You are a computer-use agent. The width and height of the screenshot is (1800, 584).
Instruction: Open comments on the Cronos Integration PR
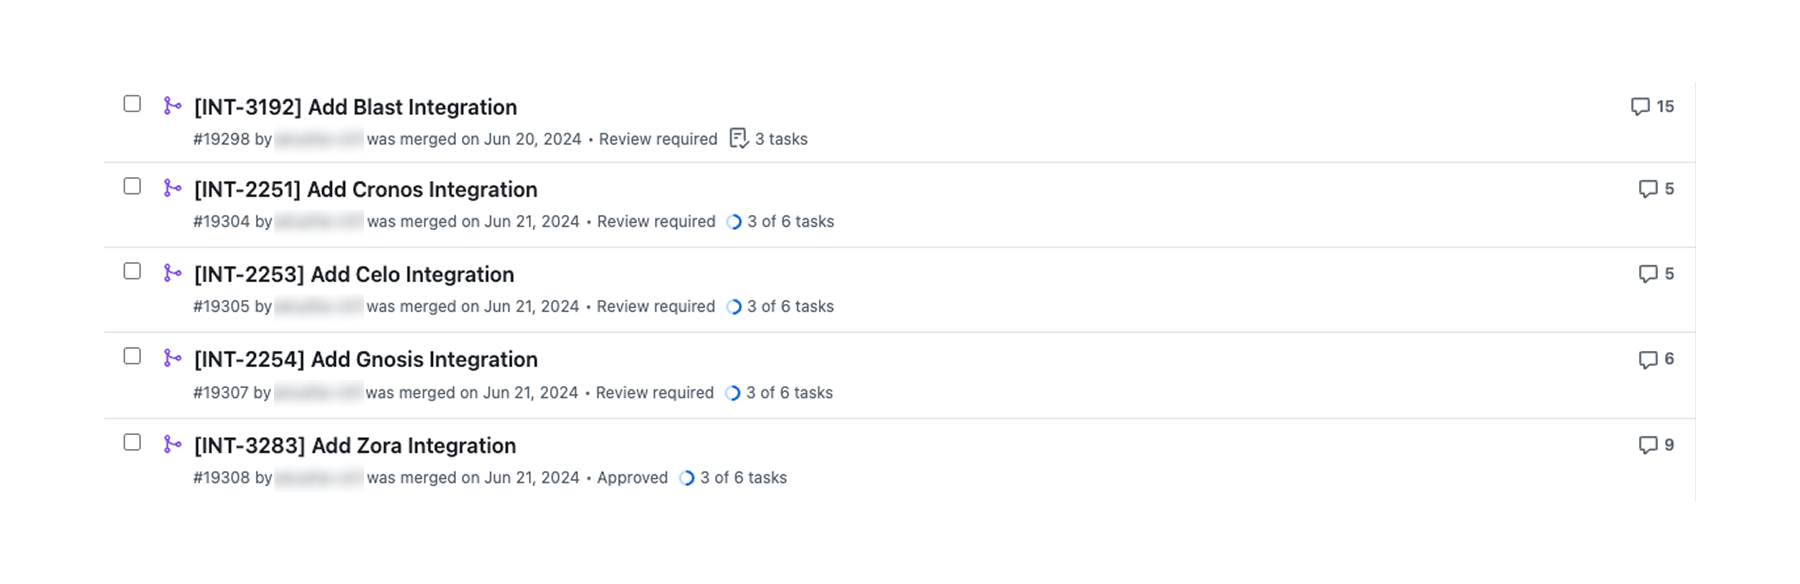tap(1648, 189)
